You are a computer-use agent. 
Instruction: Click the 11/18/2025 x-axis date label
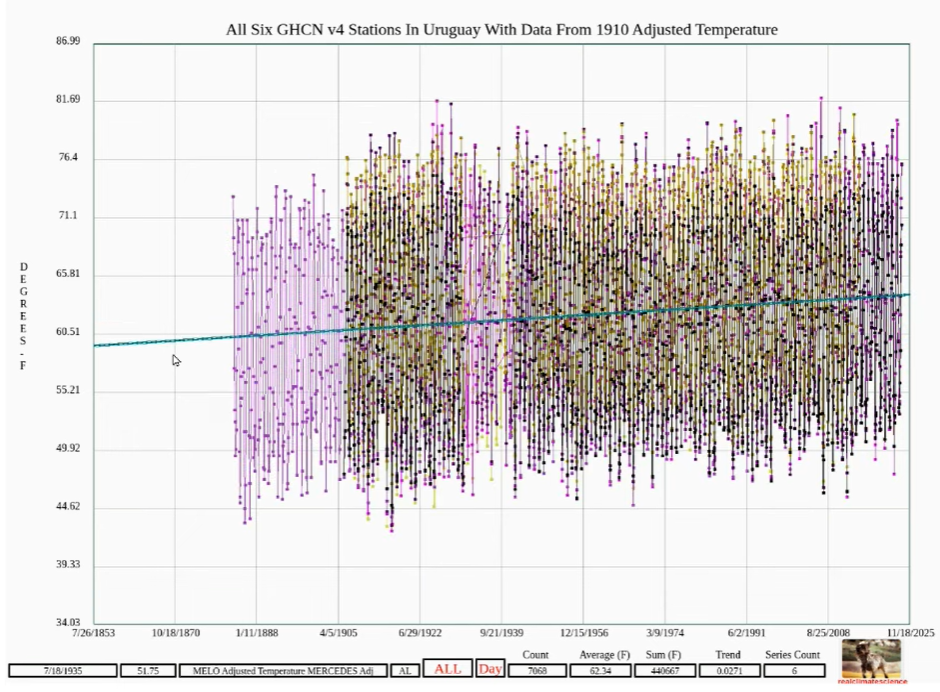point(908,633)
